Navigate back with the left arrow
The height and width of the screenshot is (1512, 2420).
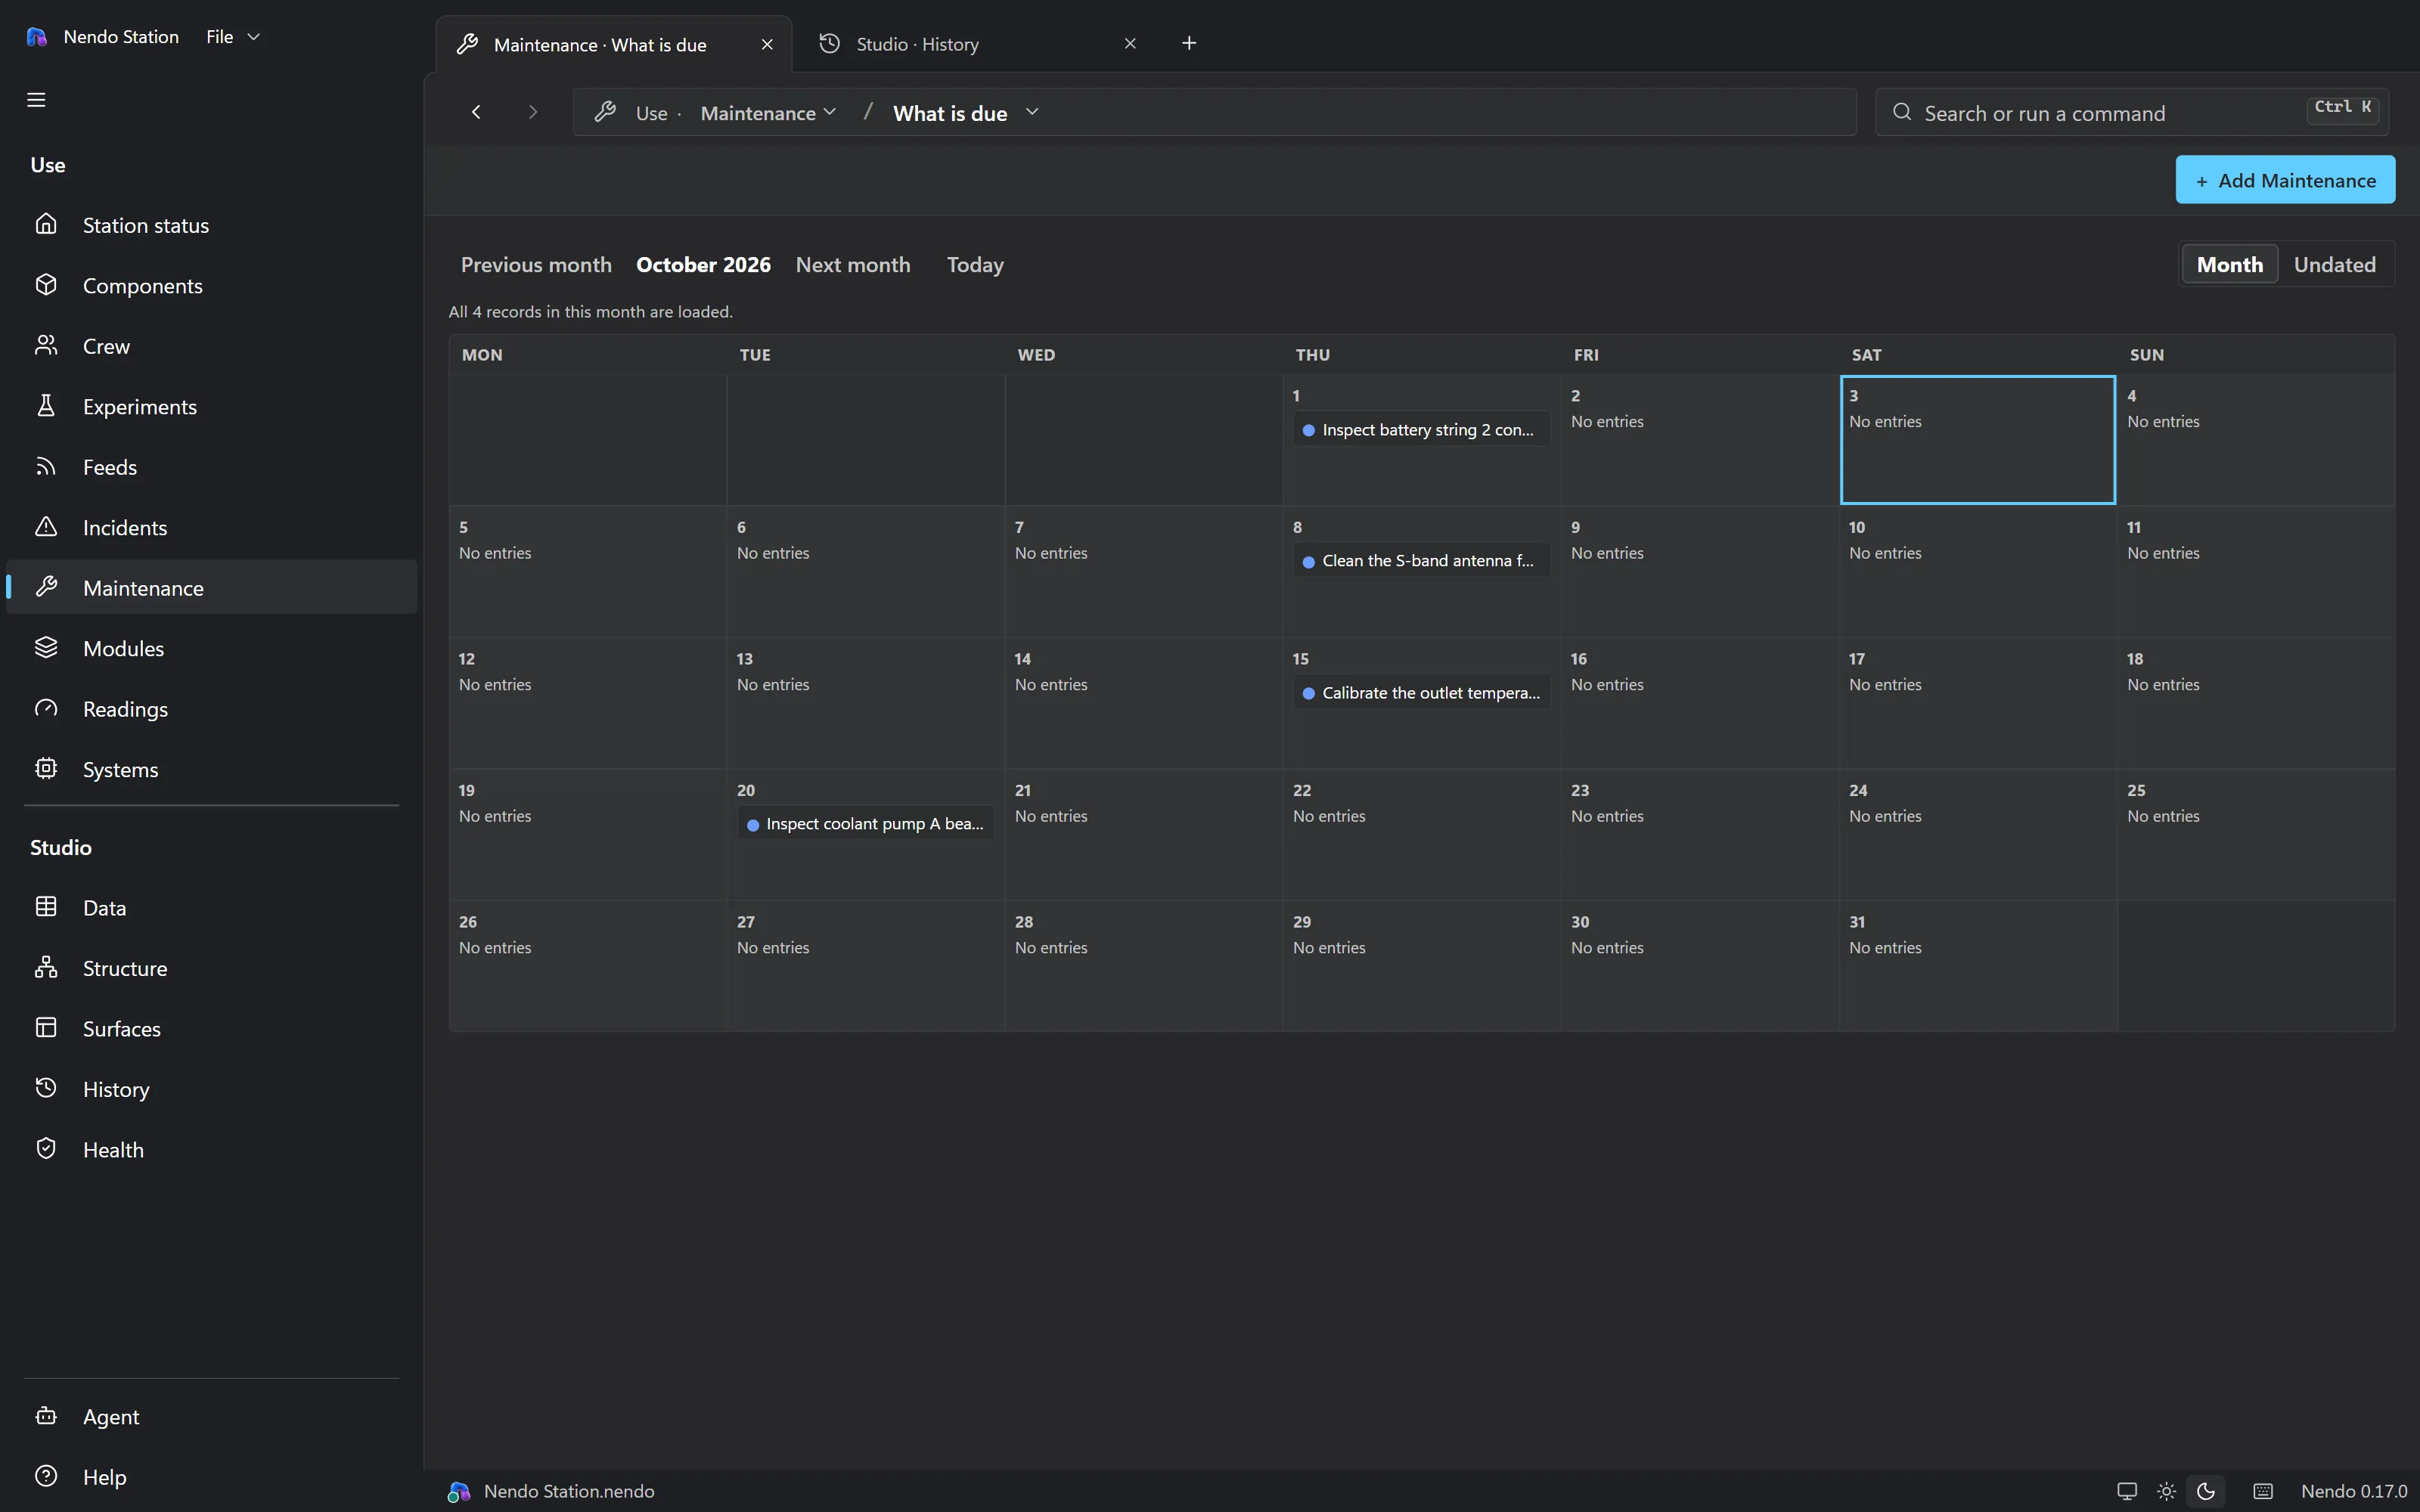point(476,112)
